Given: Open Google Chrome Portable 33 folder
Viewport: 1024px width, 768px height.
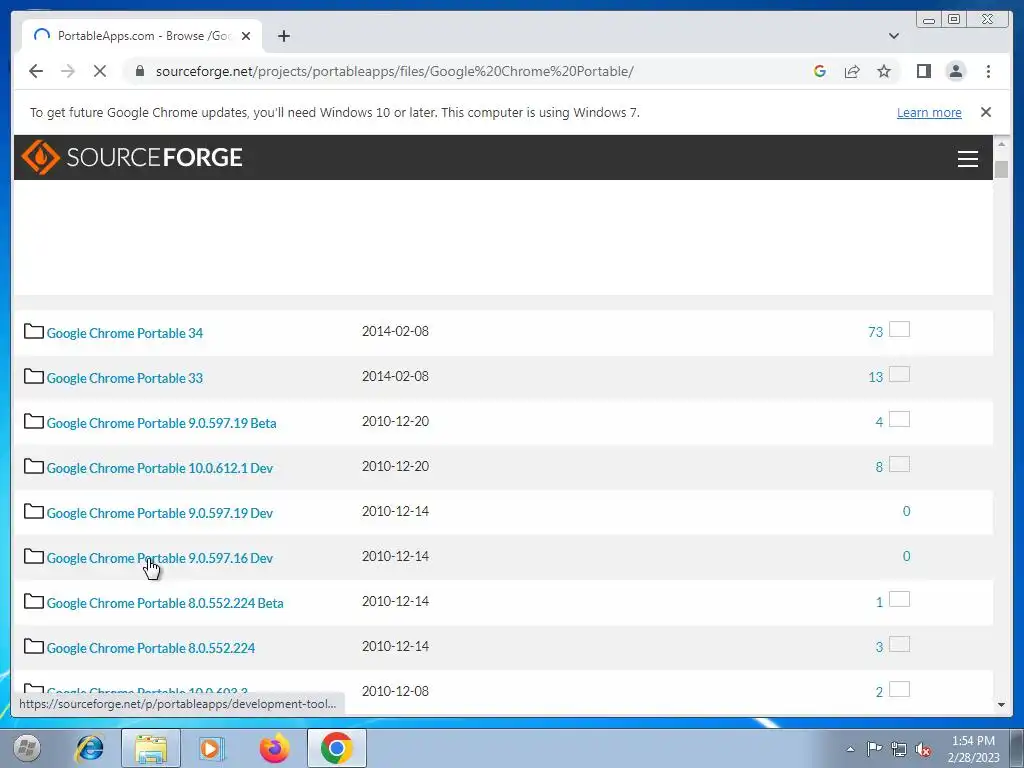Looking at the screenshot, I should pos(125,378).
